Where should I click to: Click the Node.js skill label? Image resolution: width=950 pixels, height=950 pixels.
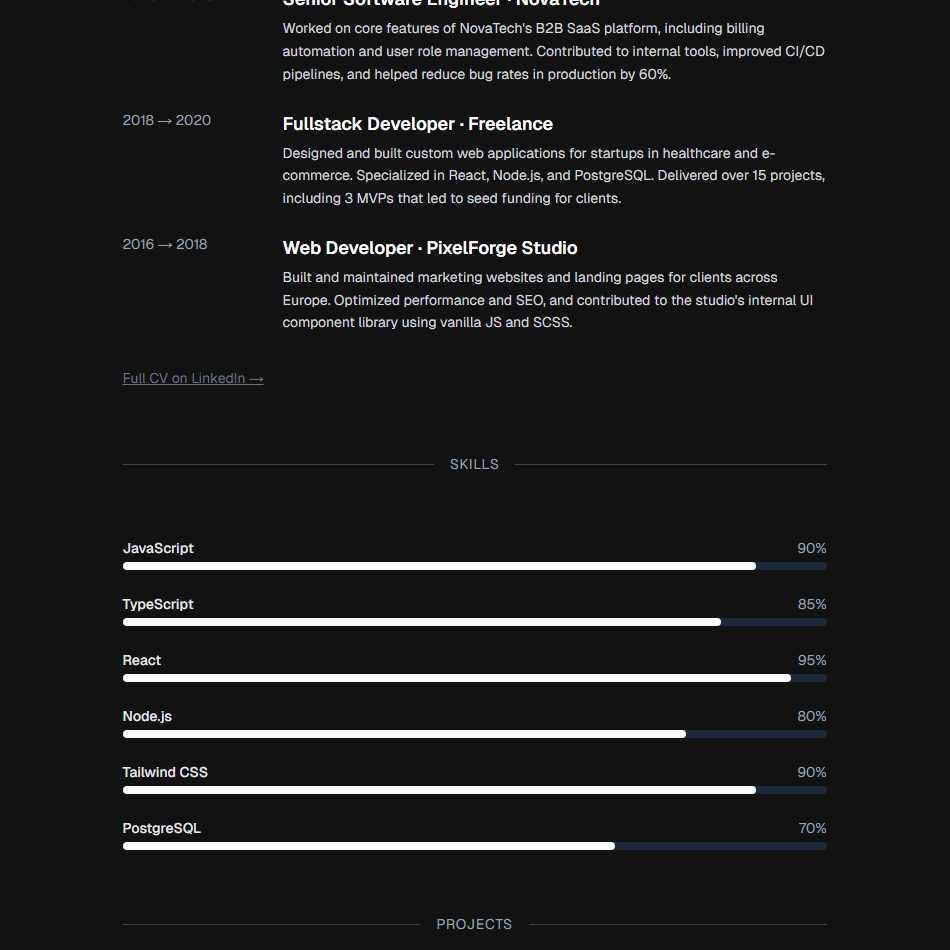click(x=147, y=717)
